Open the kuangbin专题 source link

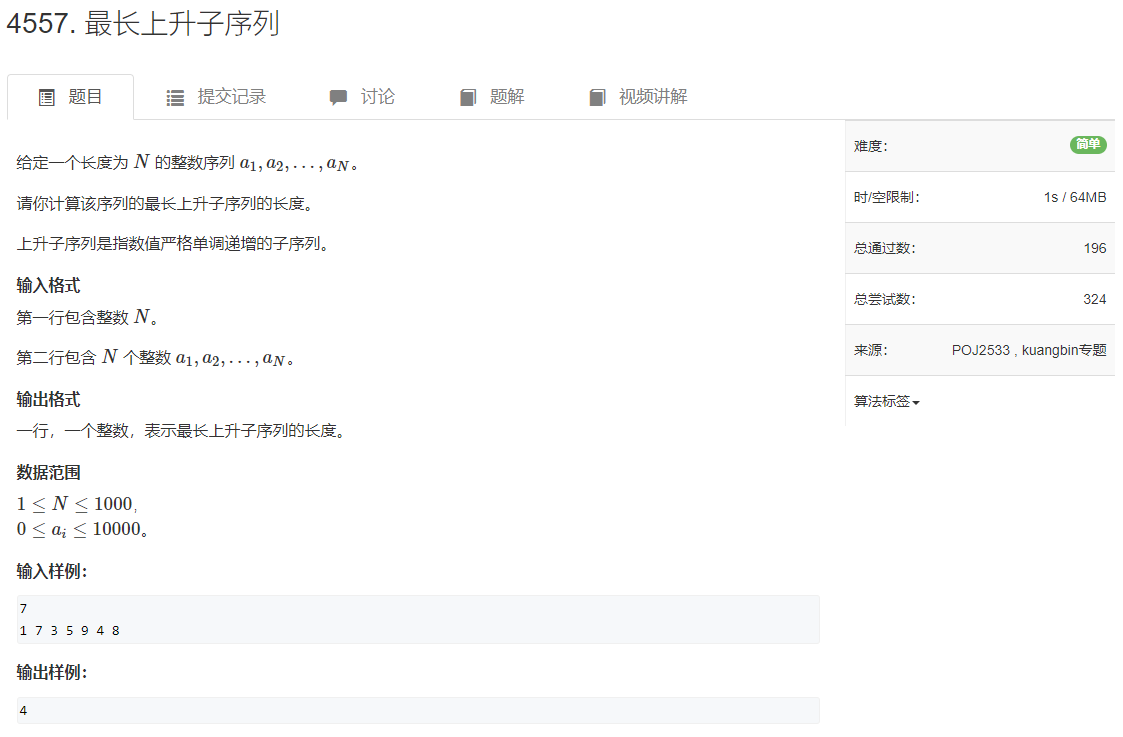pyautogui.click(x=1064, y=350)
